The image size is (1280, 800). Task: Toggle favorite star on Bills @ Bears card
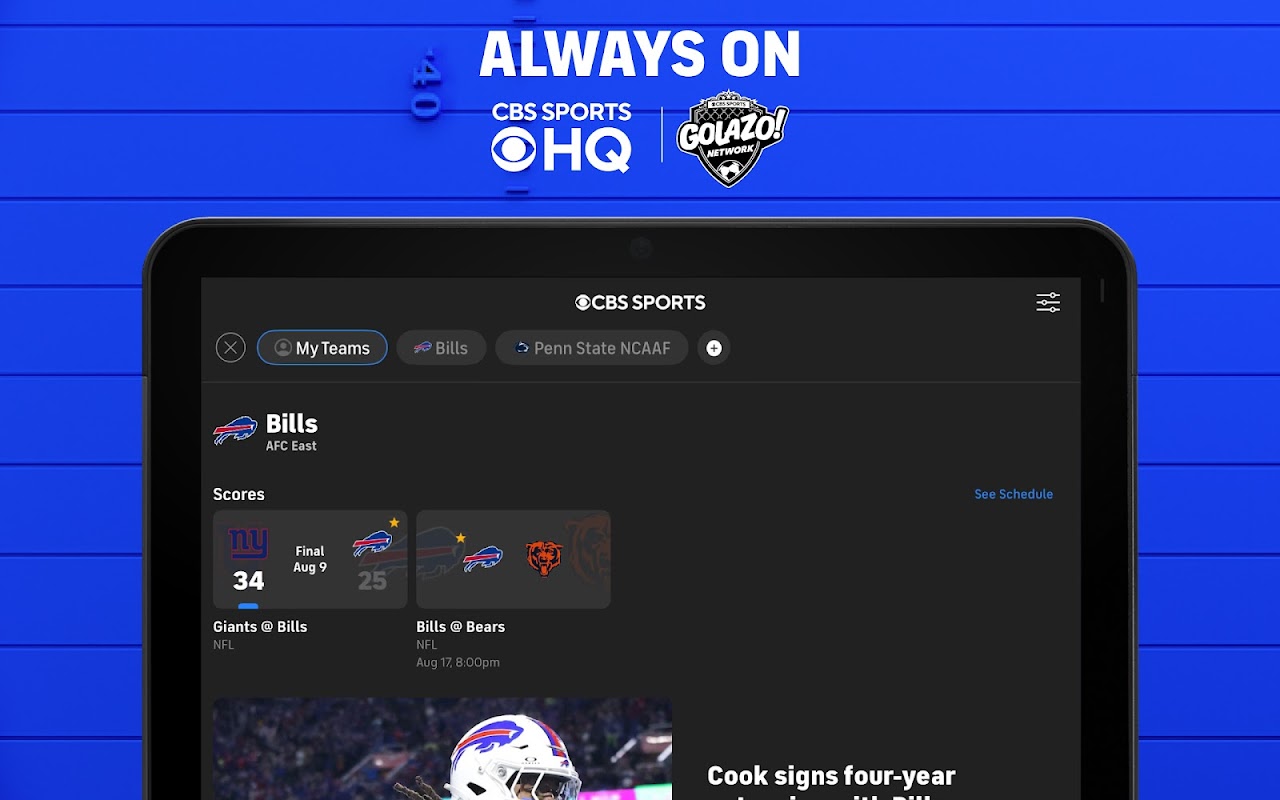coord(460,538)
